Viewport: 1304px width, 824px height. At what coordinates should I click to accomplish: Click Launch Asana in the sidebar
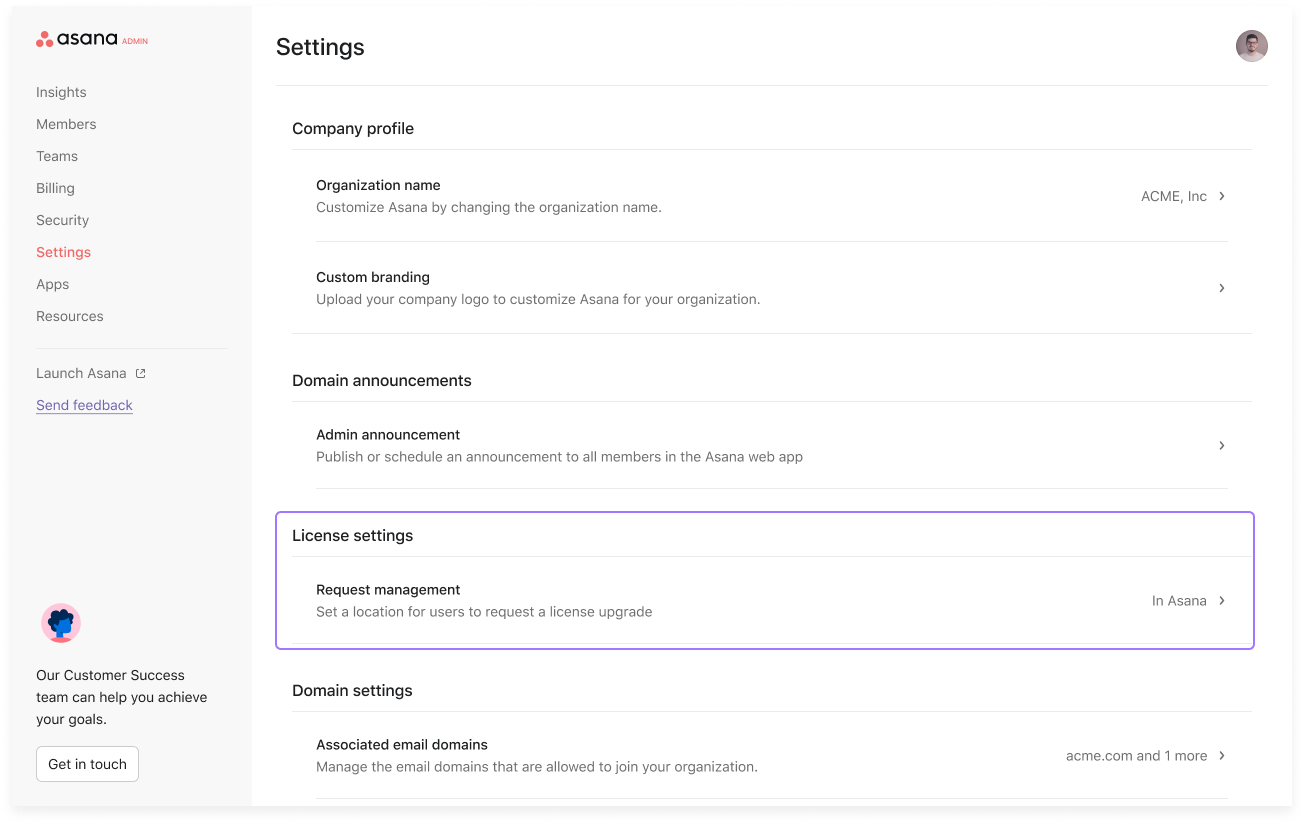point(81,372)
